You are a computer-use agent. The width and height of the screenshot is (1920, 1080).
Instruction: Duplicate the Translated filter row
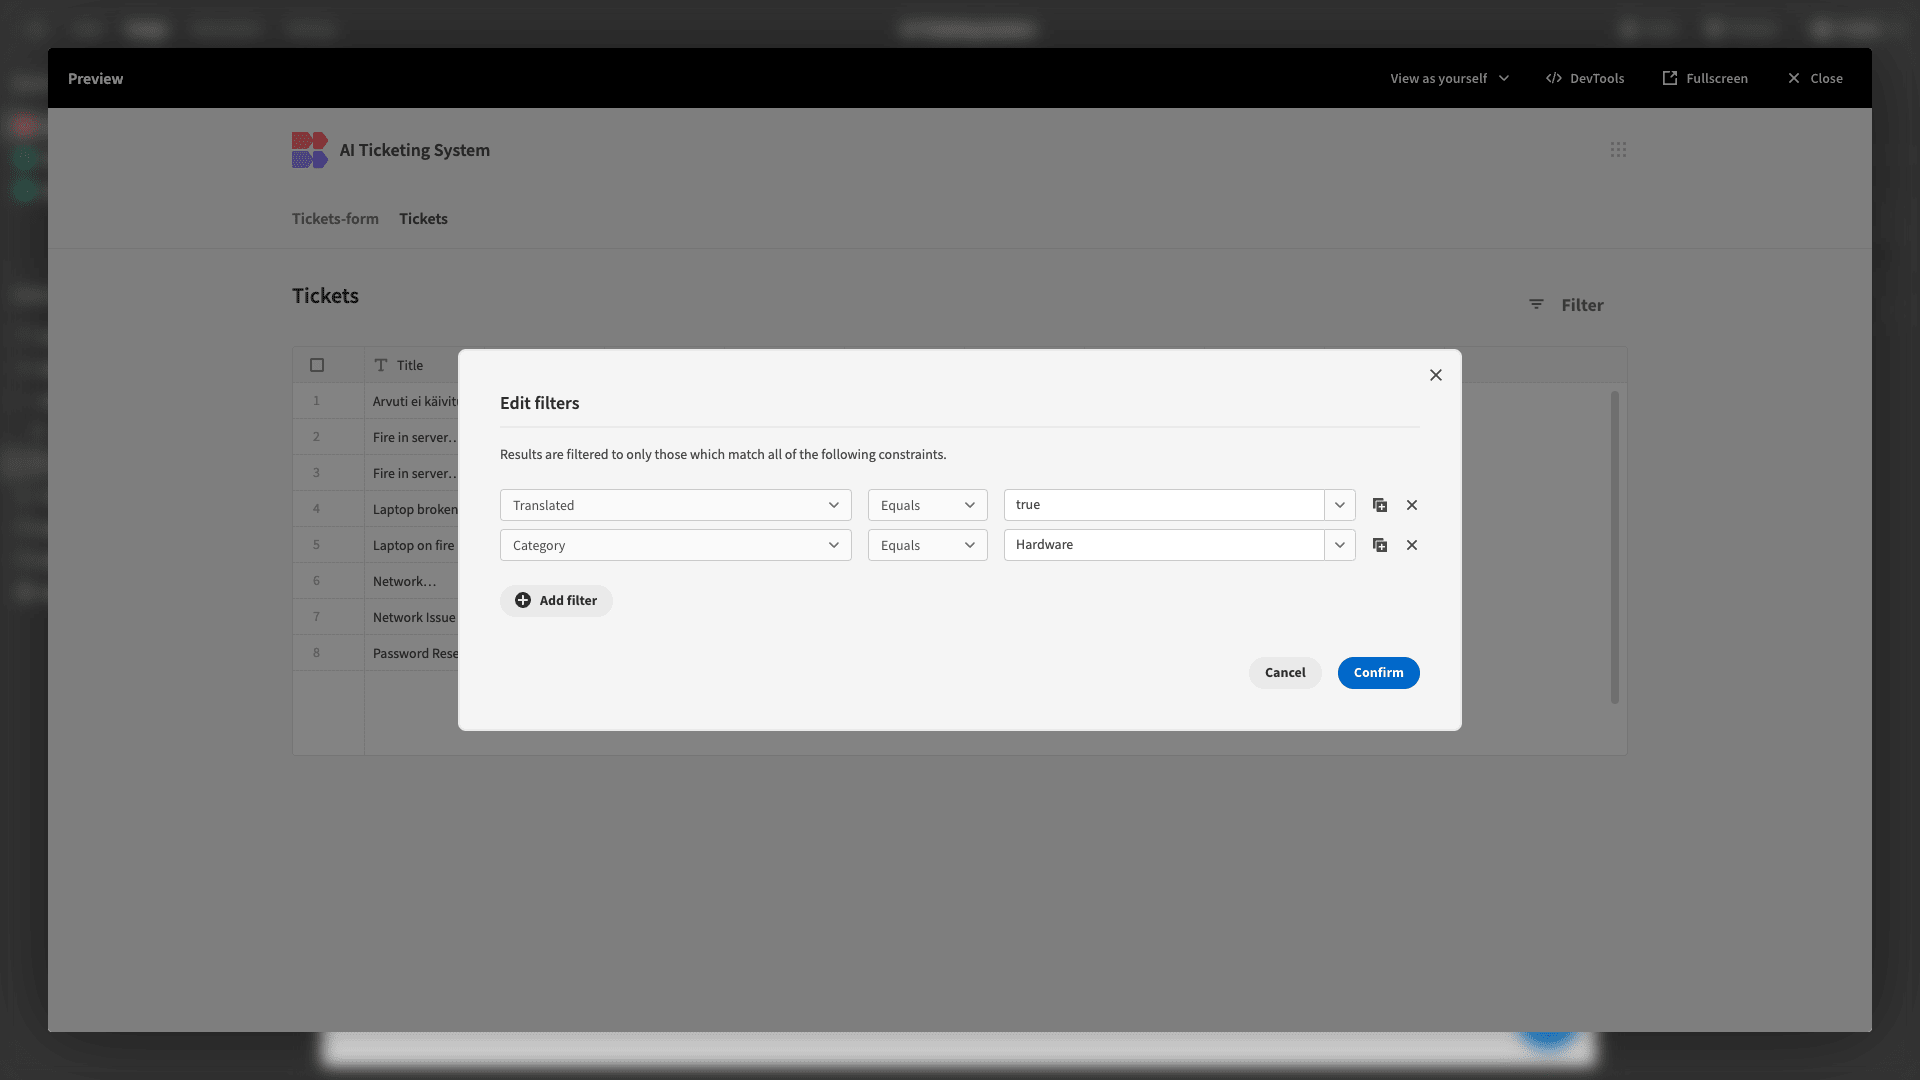(x=1380, y=505)
